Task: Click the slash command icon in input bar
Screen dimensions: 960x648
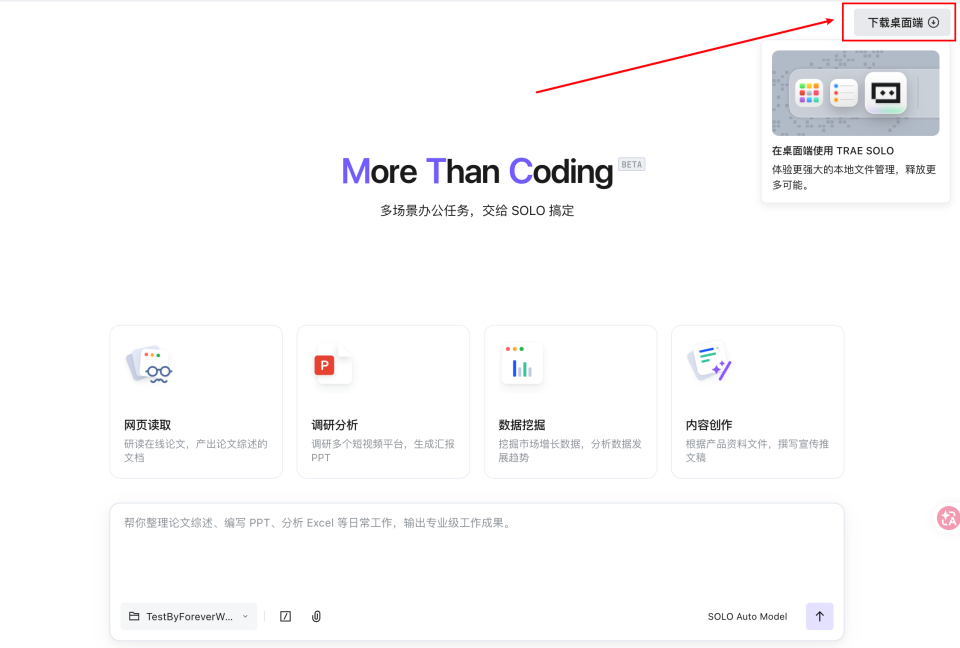Action: click(285, 616)
